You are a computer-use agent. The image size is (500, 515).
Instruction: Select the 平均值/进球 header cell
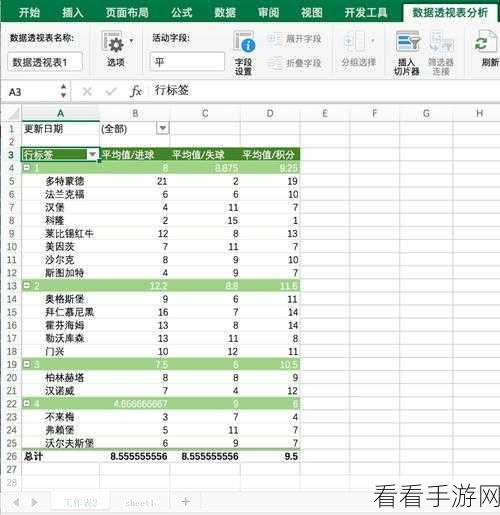135,154
